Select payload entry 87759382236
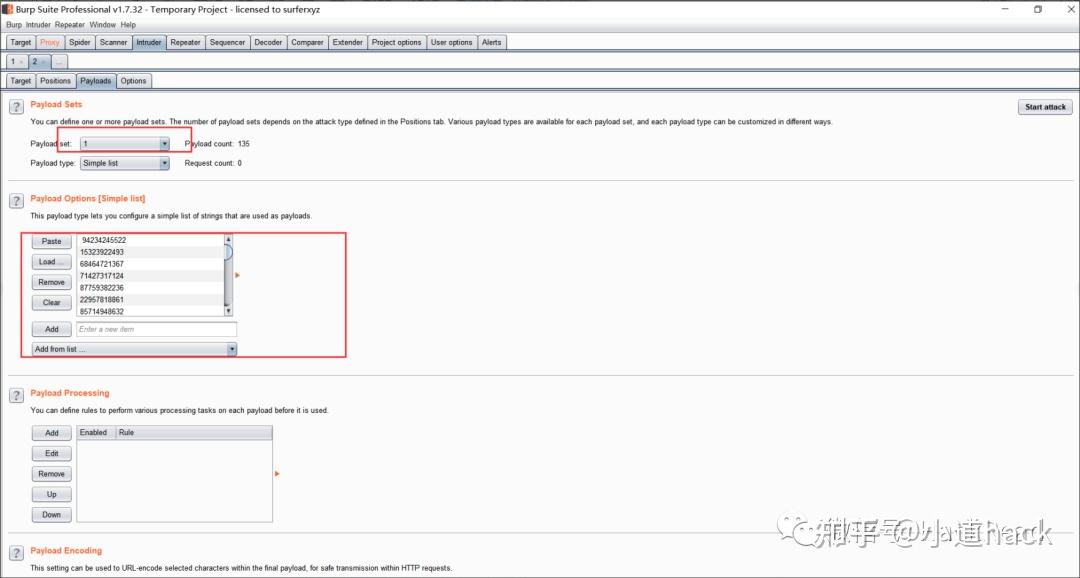Viewport: 1080px width, 578px height. click(151, 288)
